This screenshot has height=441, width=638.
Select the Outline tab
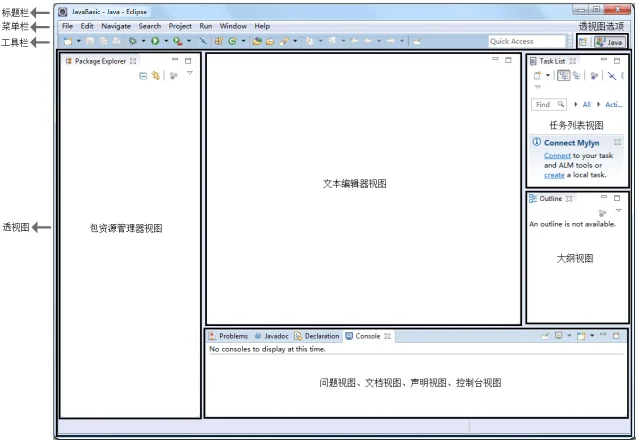coord(551,199)
